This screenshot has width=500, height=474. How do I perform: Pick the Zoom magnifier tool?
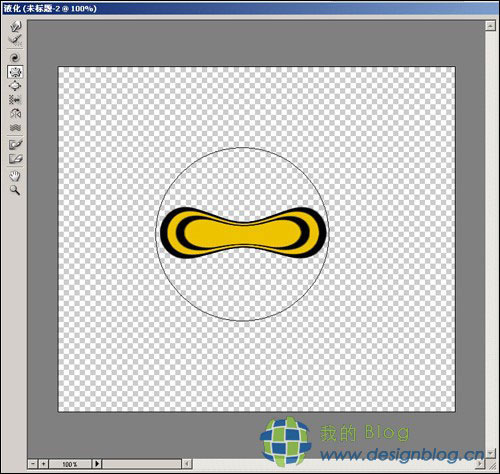(15, 190)
